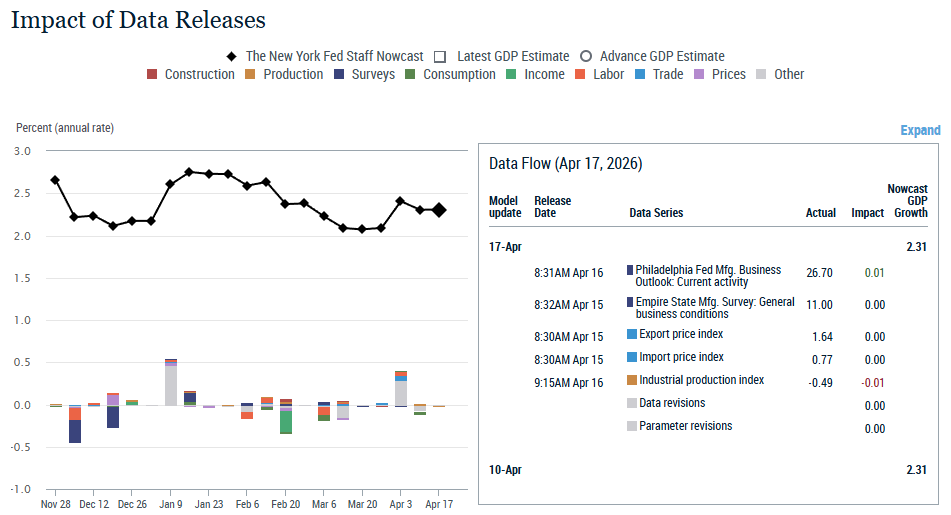Click the Income legend square icon
Viewport: 951px width, 515px height.
pyautogui.click(x=512, y=74)
